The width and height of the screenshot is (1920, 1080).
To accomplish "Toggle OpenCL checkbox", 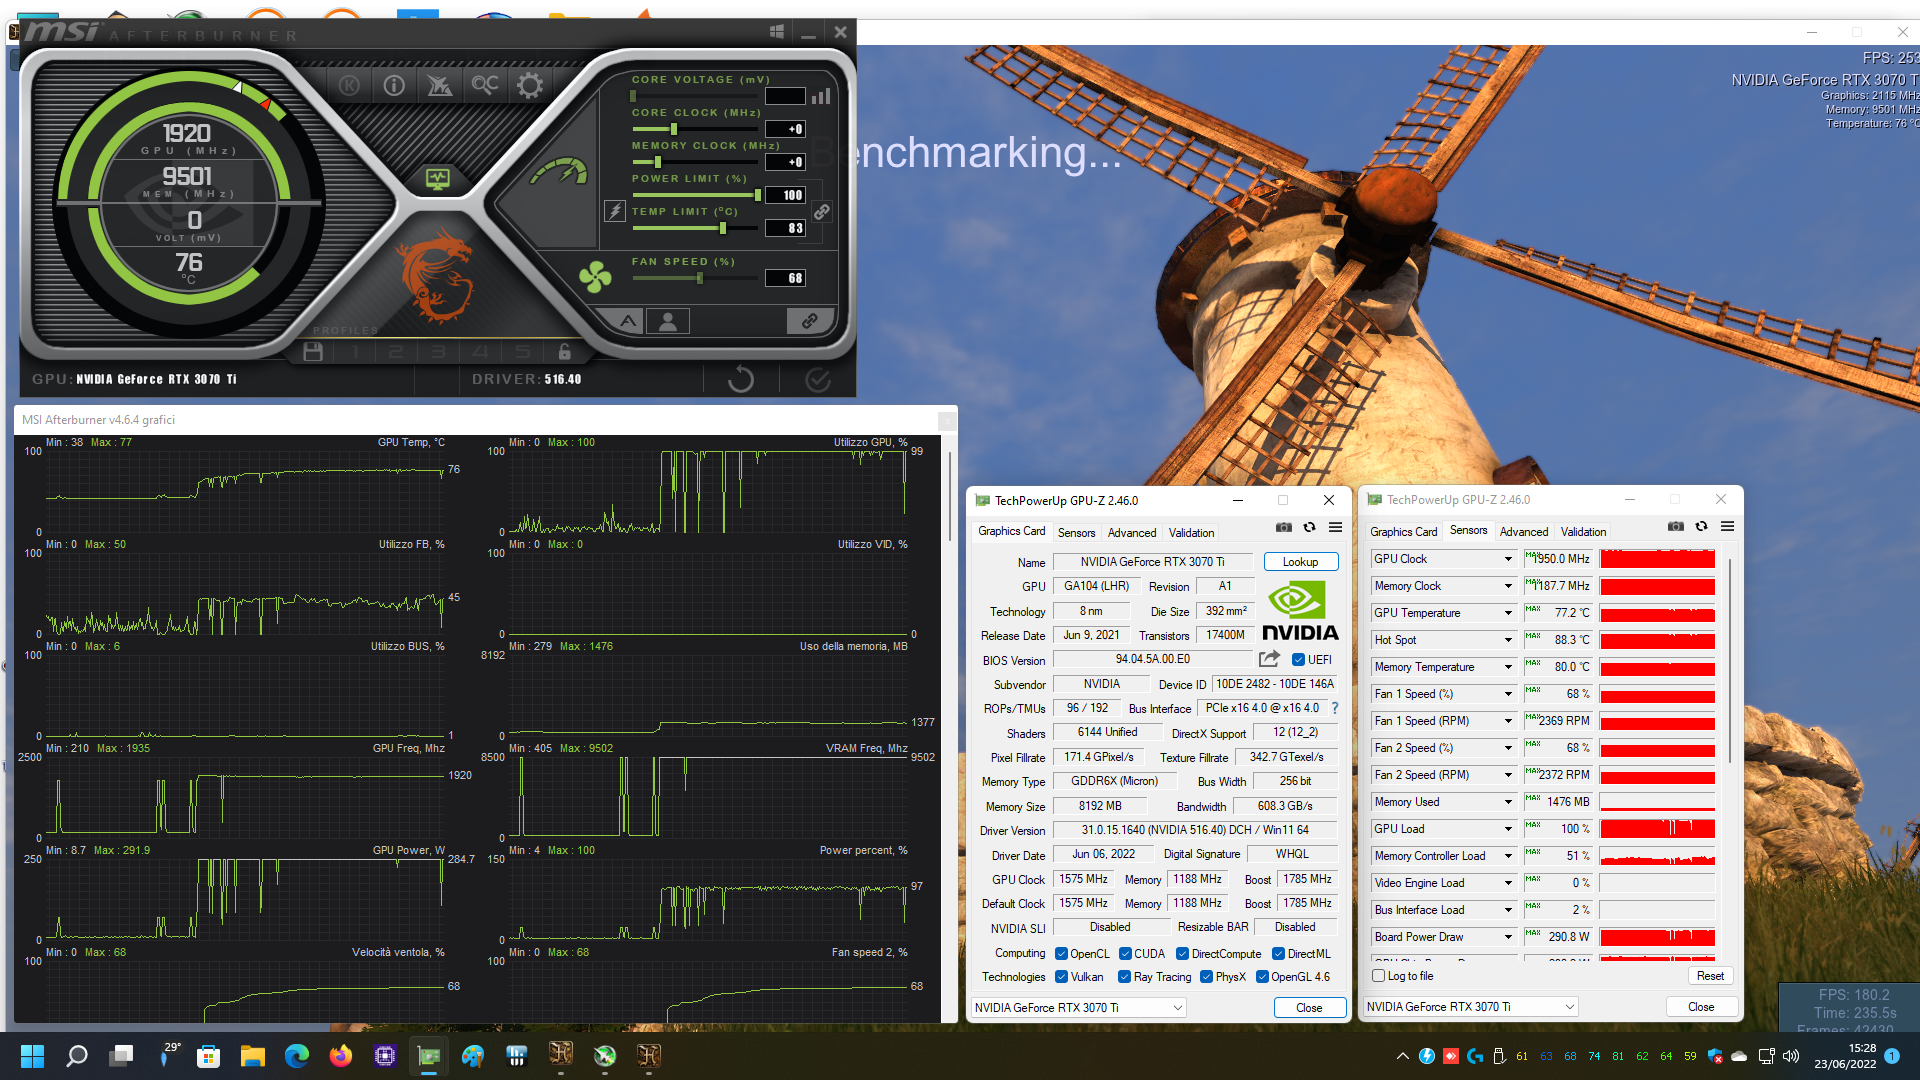I will [x=1062, y=954].
